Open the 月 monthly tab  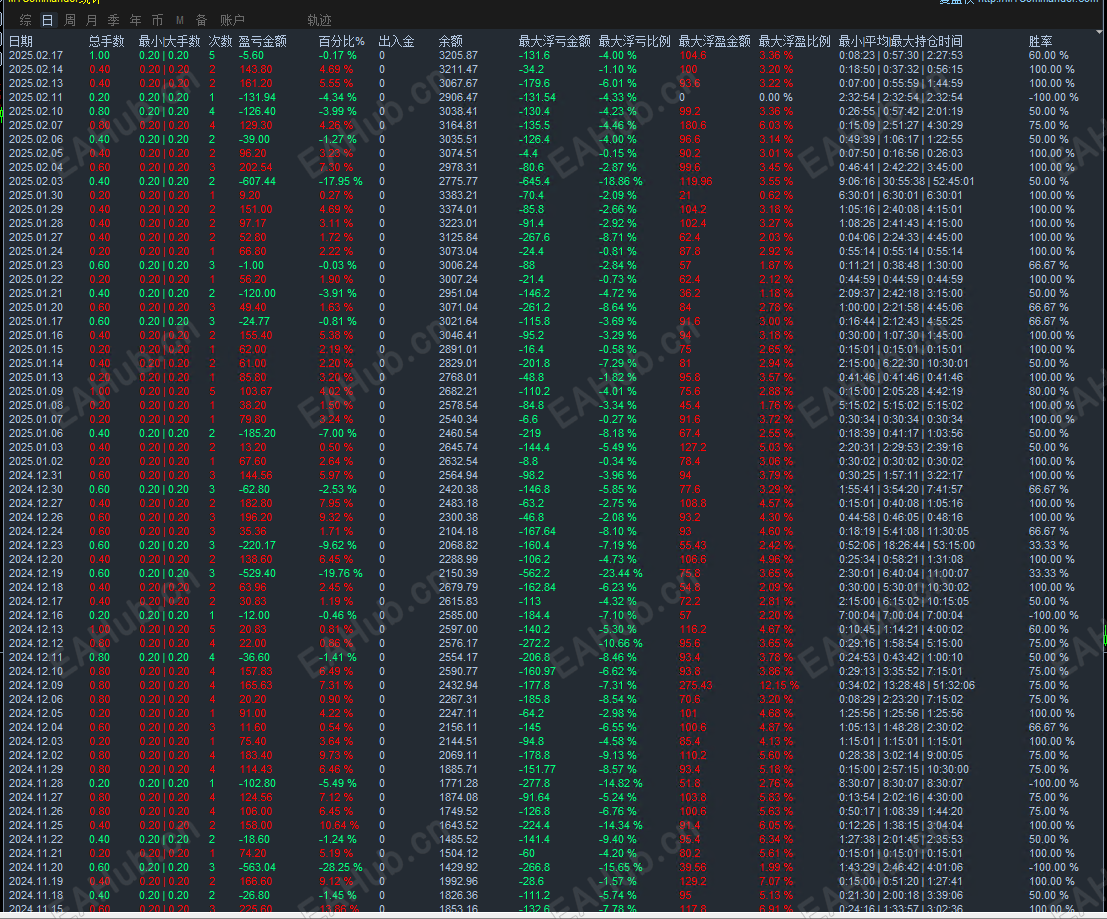tap(91, 20)
